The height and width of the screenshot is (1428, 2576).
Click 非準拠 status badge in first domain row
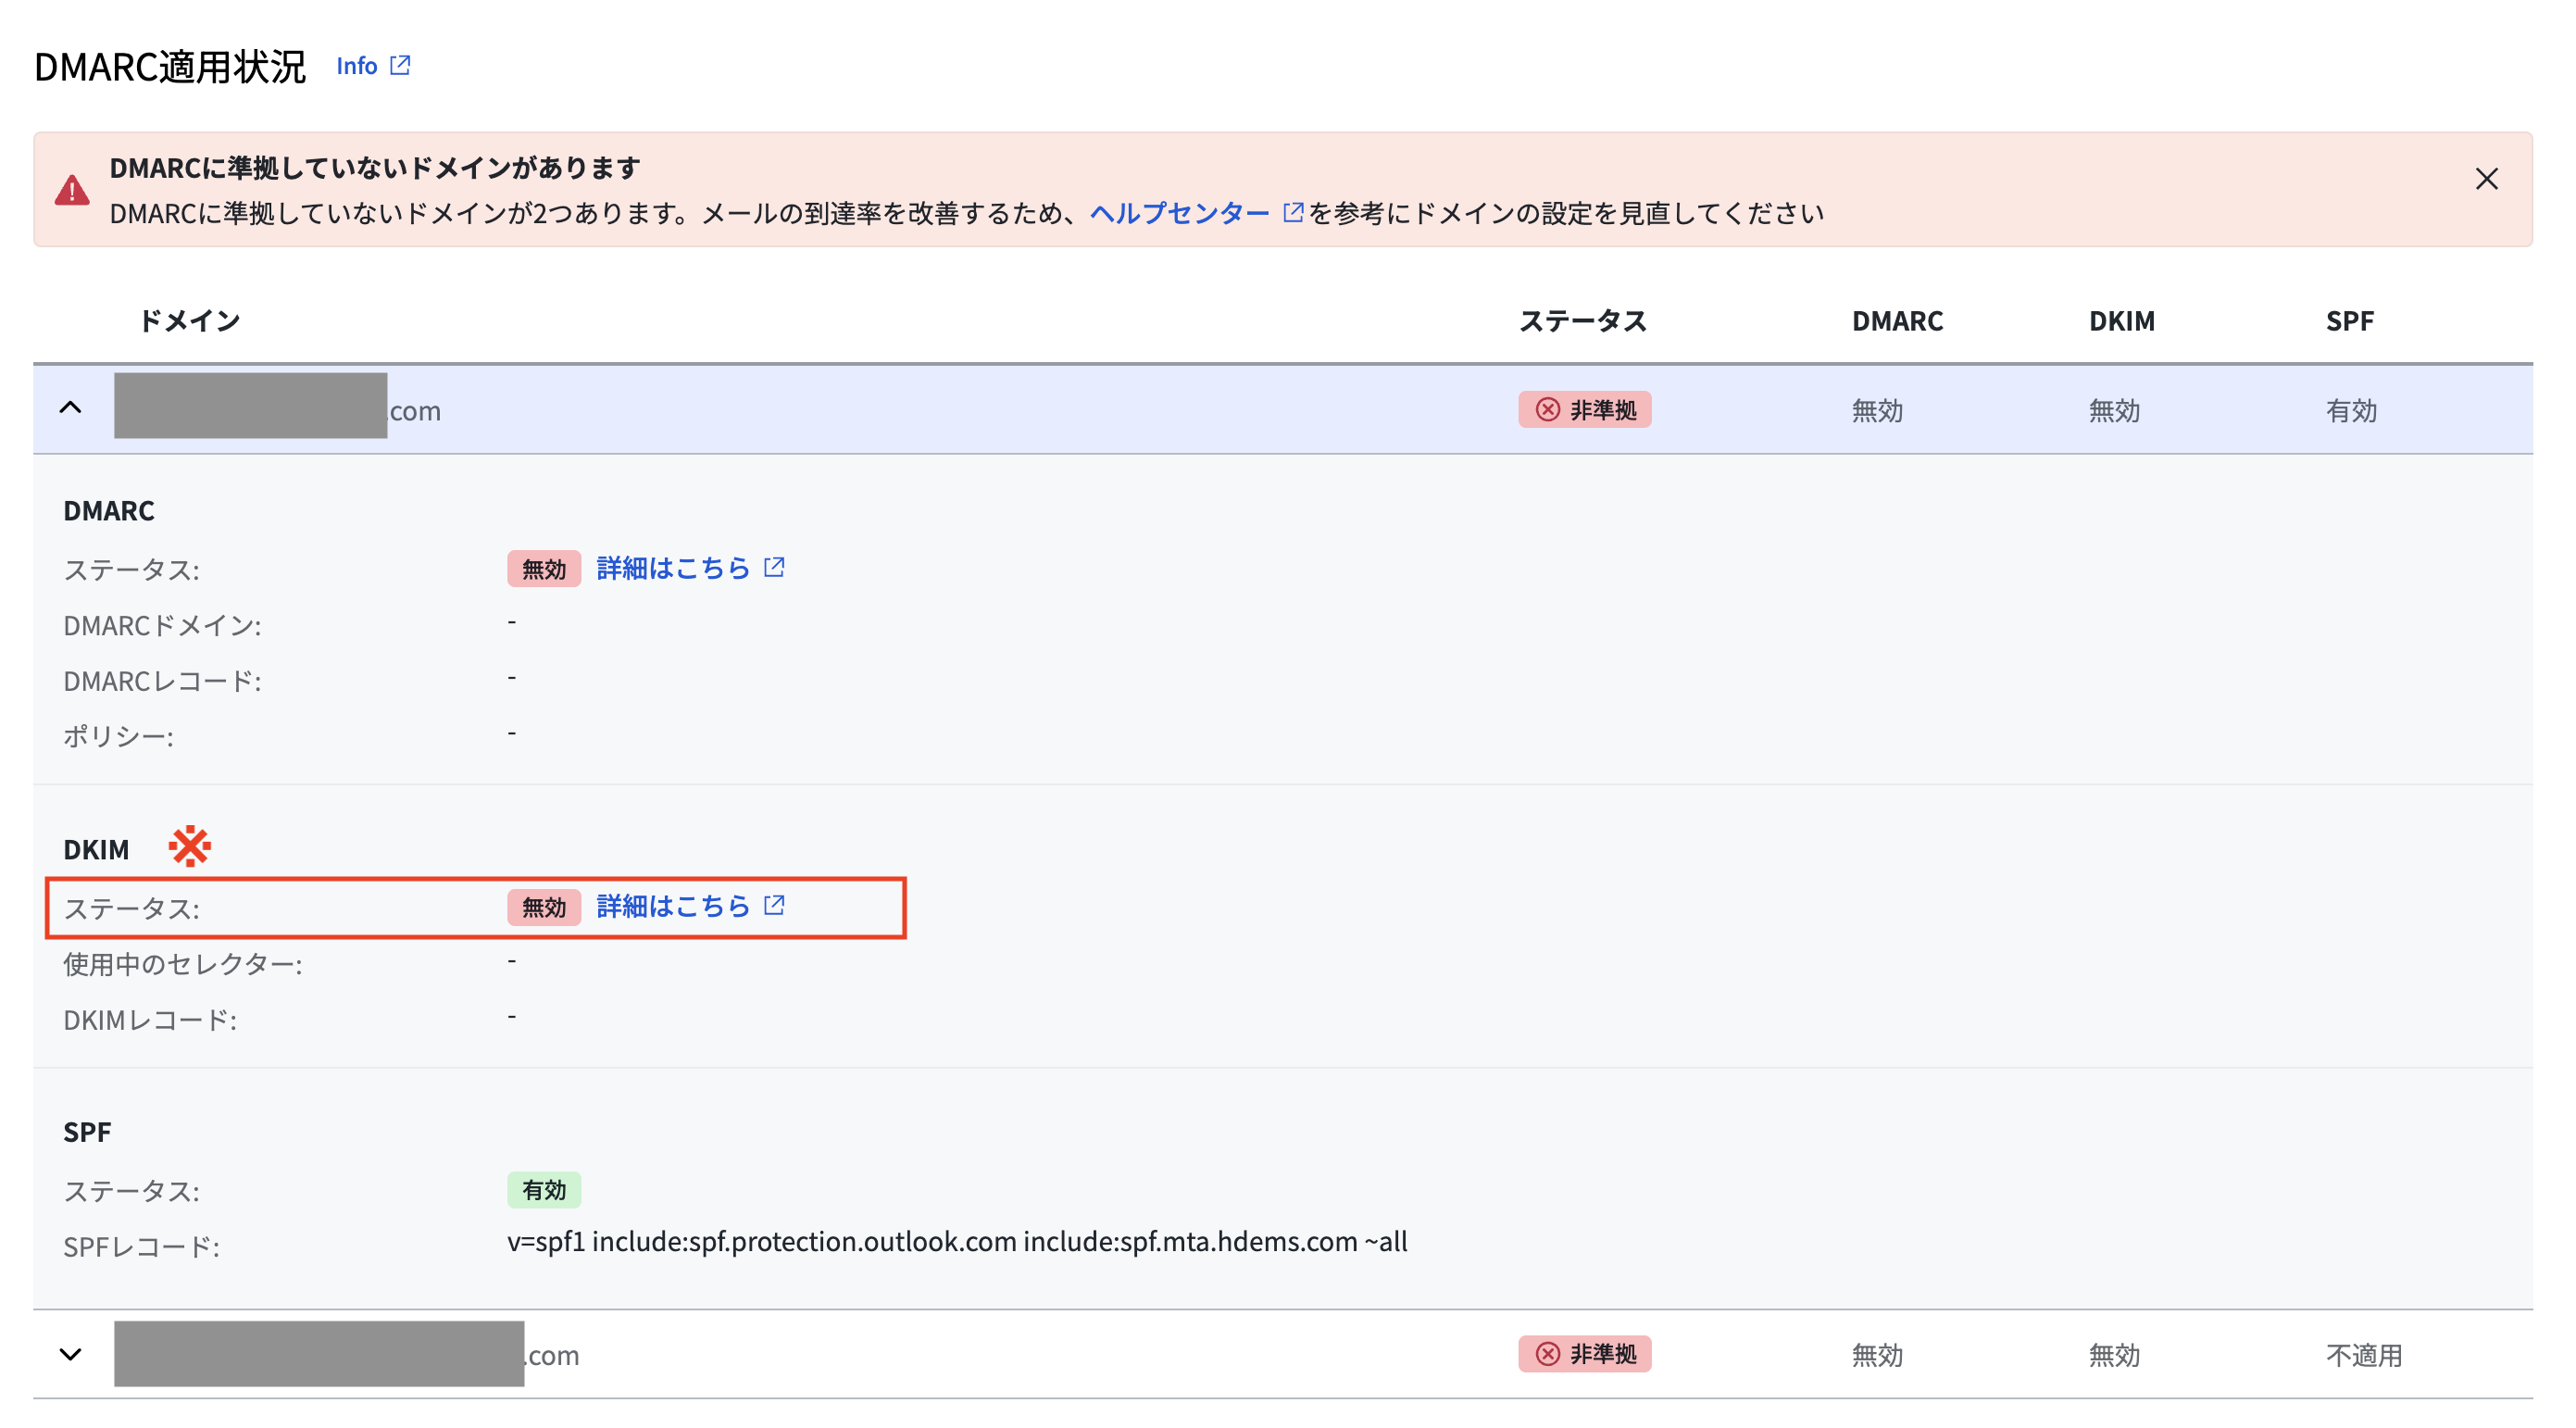(1584, 410)
